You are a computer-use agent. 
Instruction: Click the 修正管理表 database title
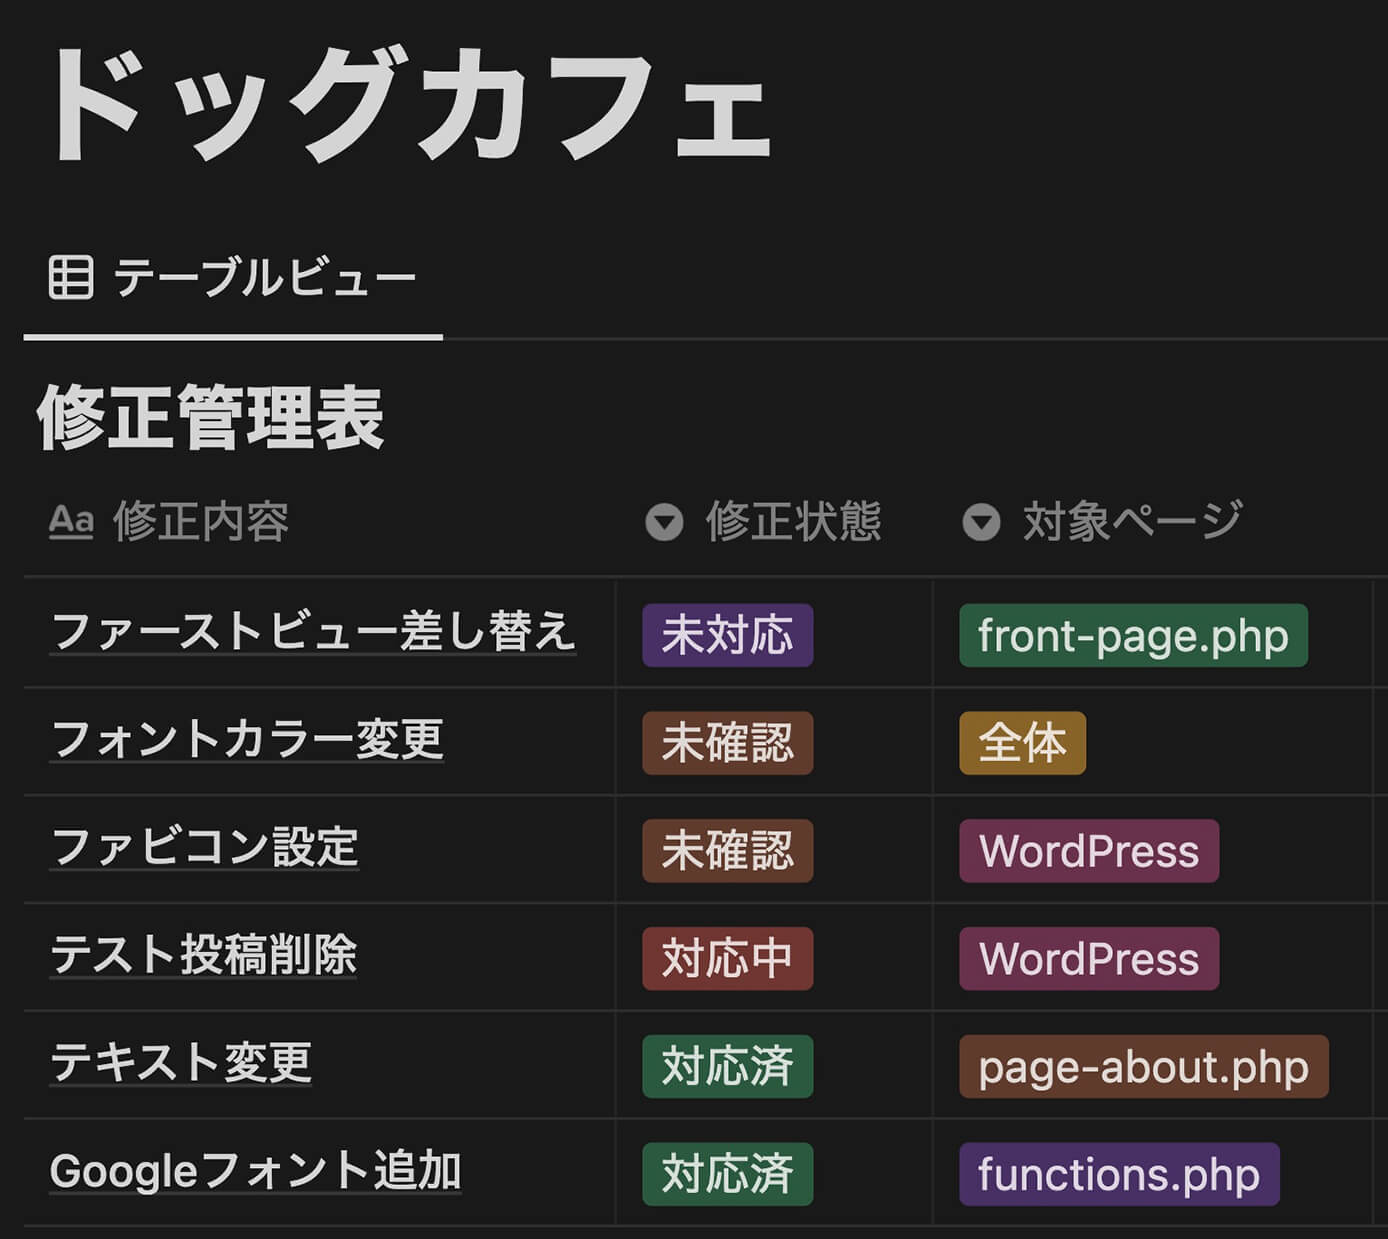click(x=211, y=419)
